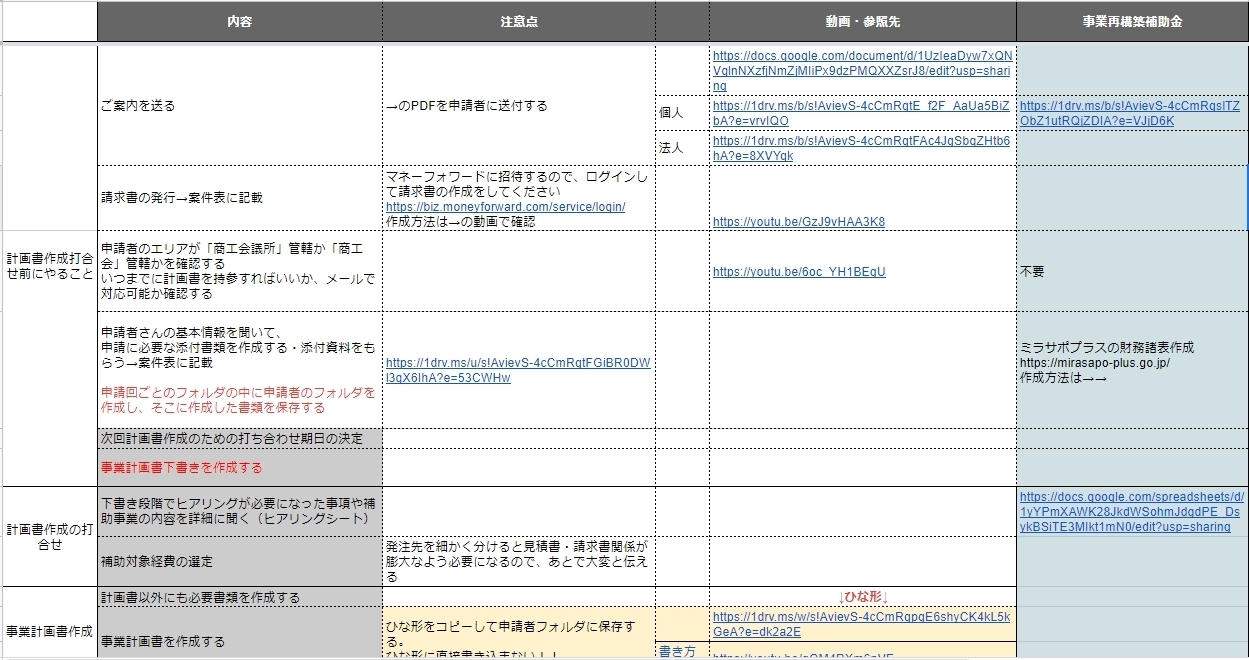The image size is (1249, 660).
Task: Open the youtu.be/GzJ9vHAA3K8 video link
Action: [x=798, y=221]
